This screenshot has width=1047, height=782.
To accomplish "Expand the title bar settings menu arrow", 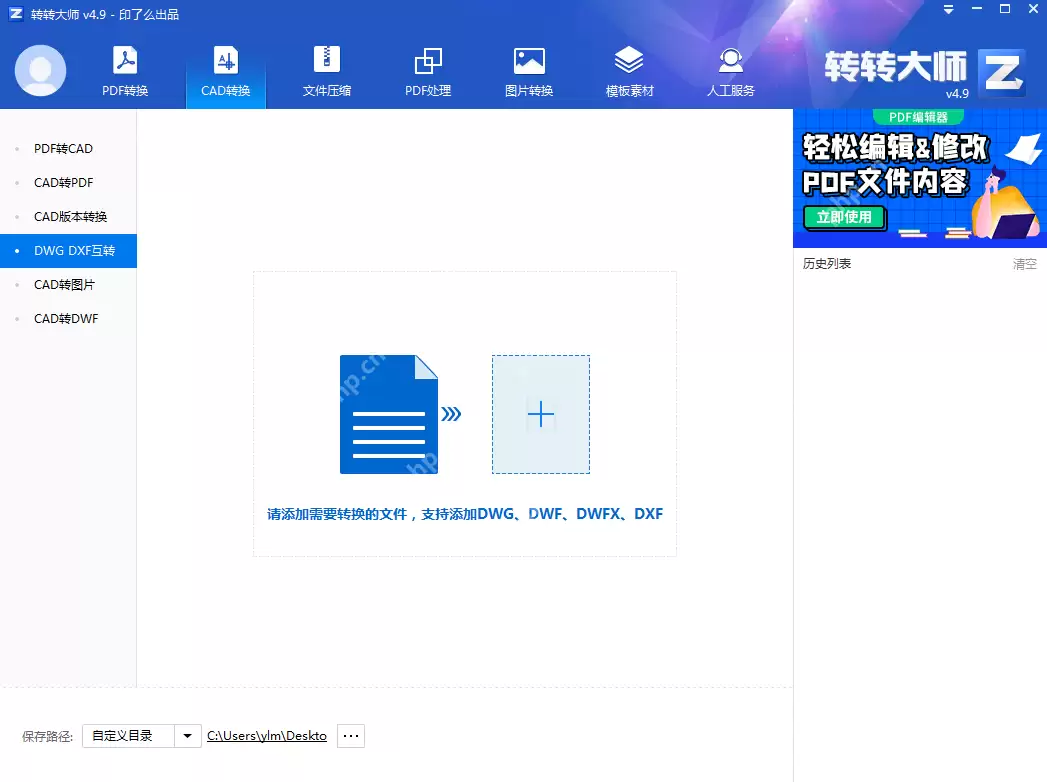I will [946, 9].
